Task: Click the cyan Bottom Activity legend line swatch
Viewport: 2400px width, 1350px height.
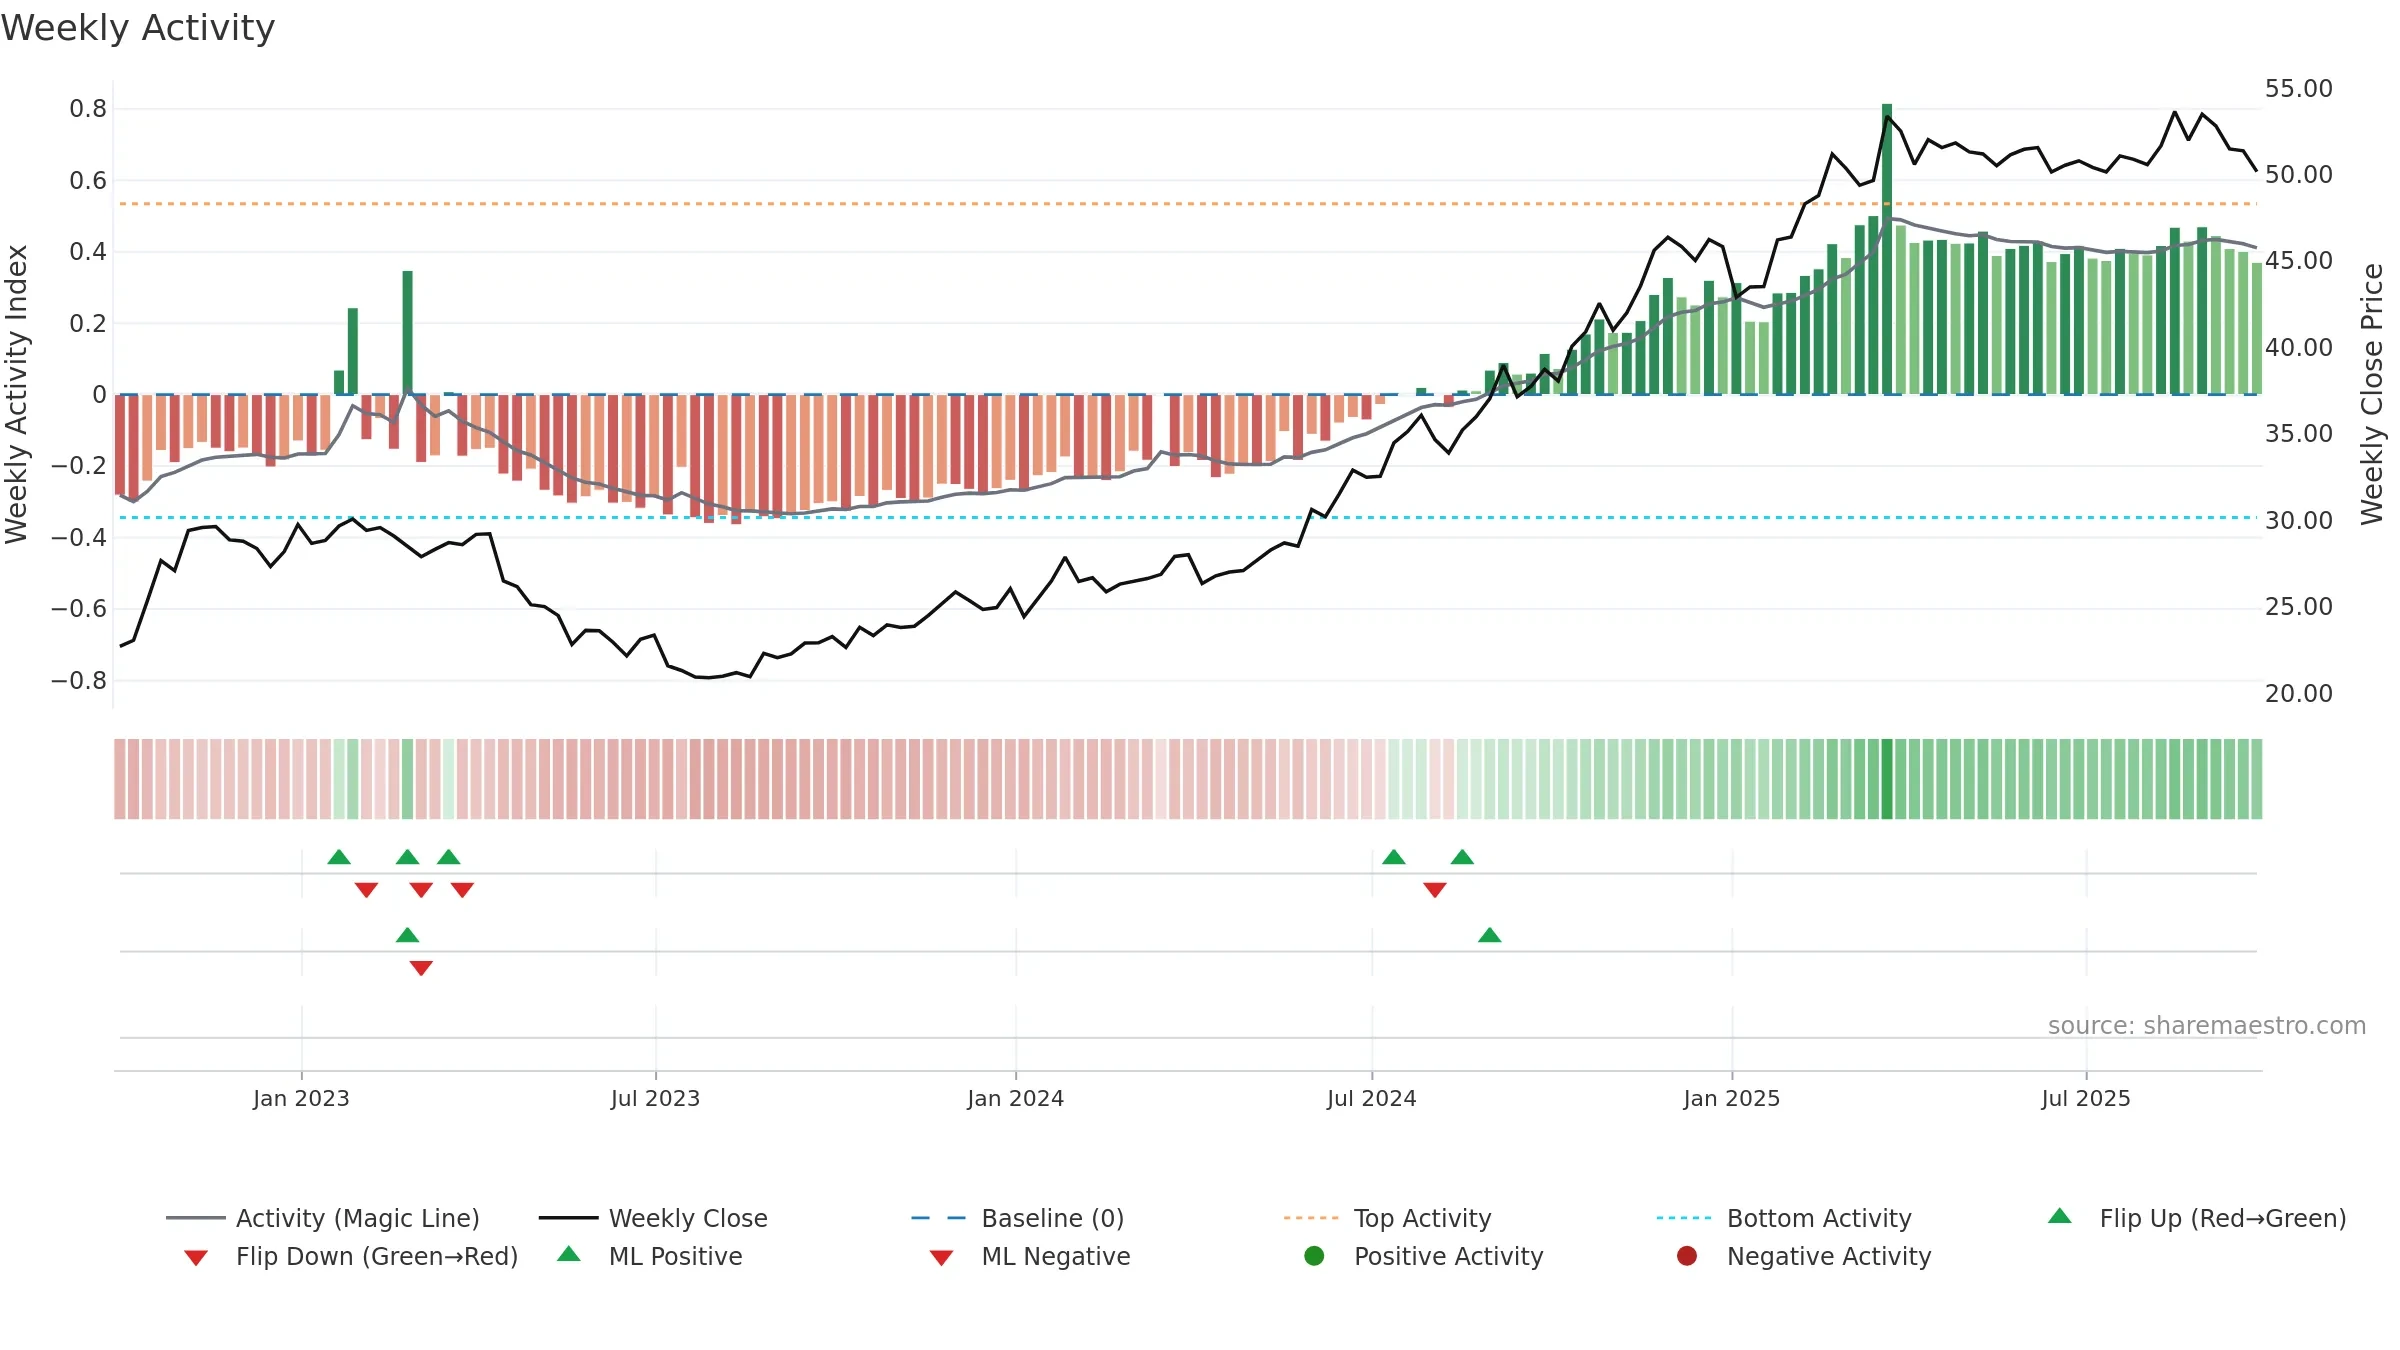Action: [1684, 1218]
